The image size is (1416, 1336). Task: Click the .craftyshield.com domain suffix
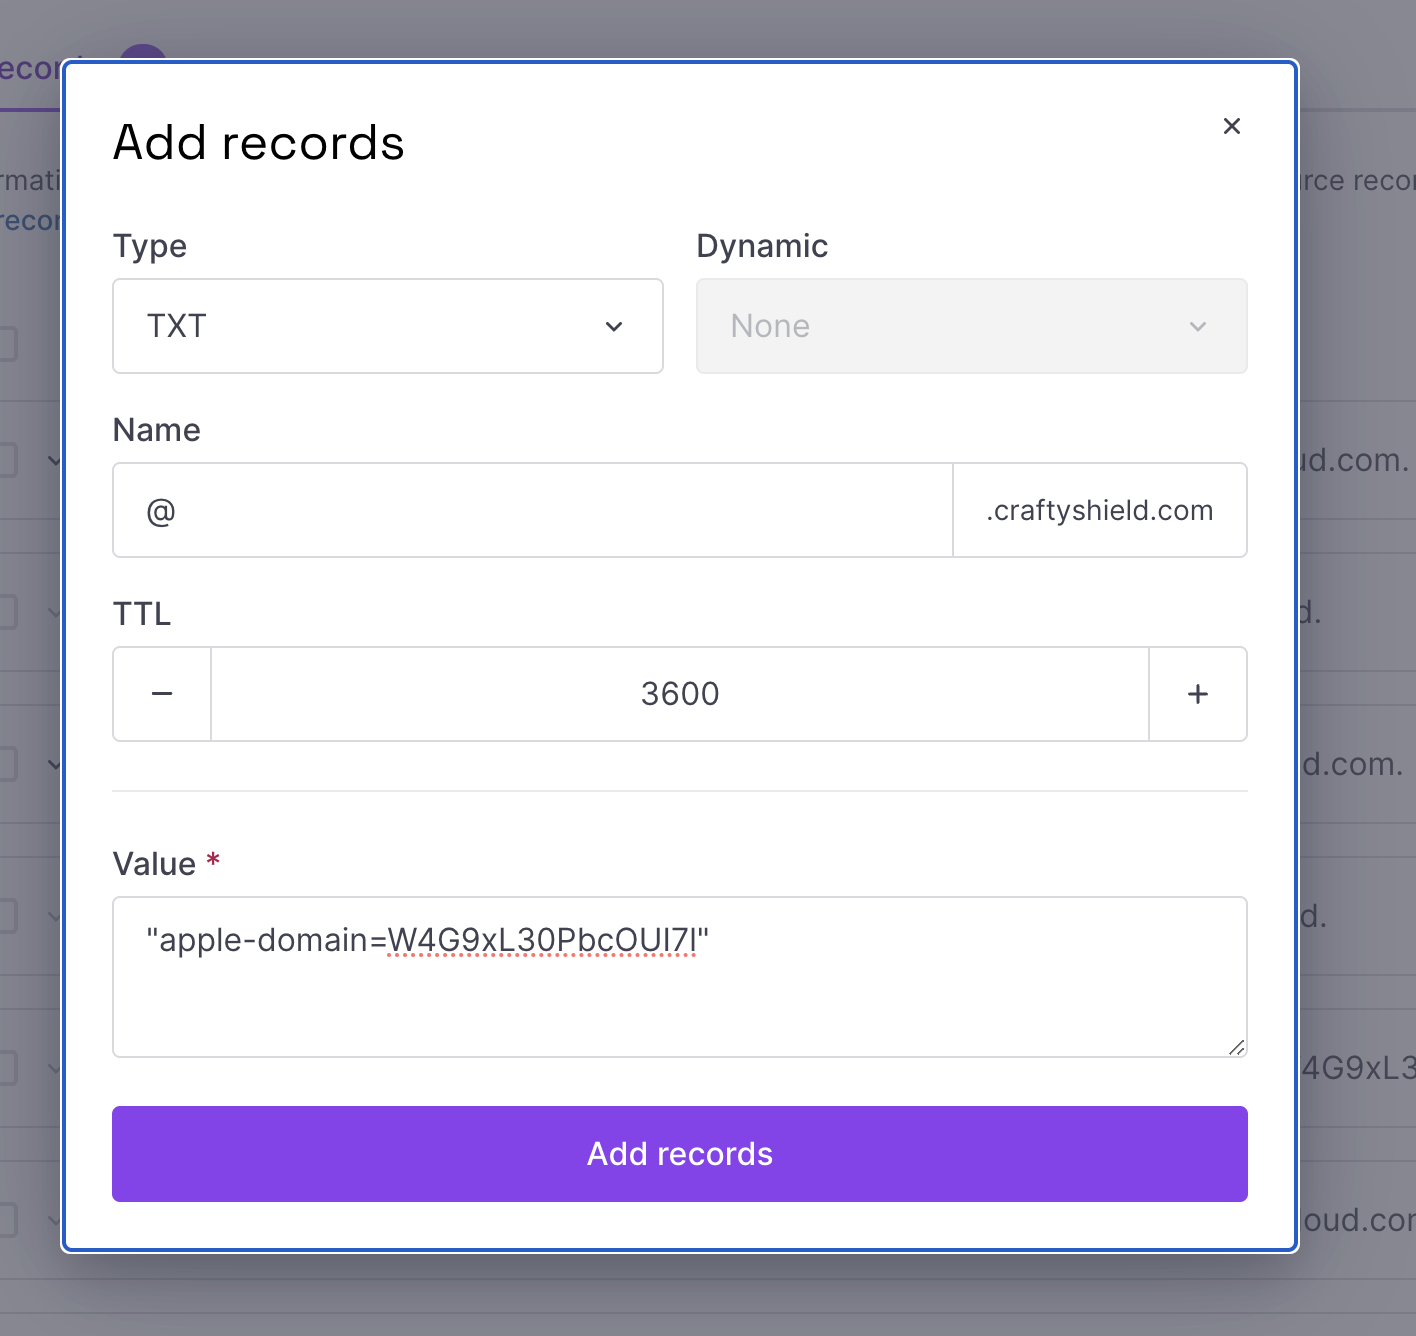click(1099, 510)
